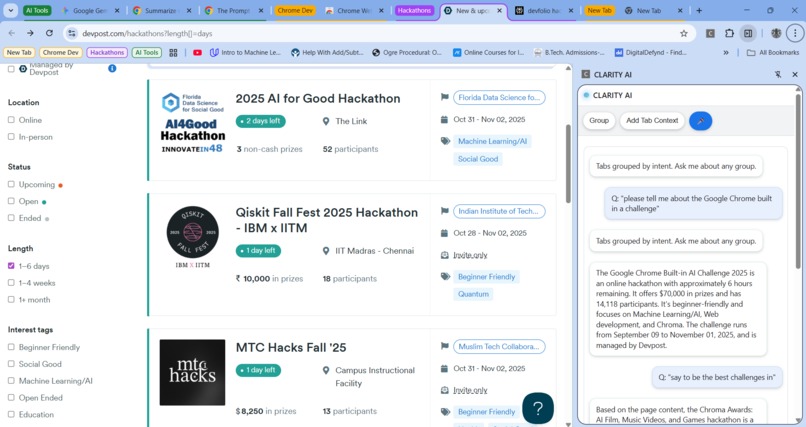Check the Upcoming status checkbox
Screen dimensions: 806x427
coord(11,184)
